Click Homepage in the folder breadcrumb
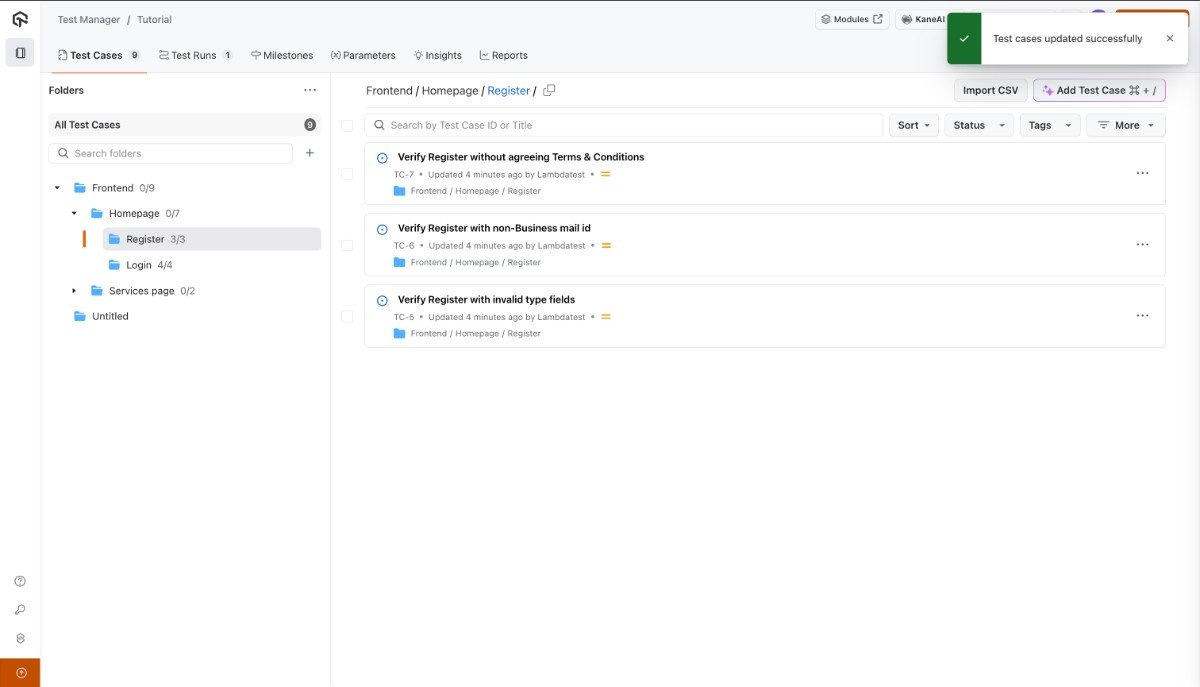This screenshot has width=1200, height=687. click(x=450, y=90)
